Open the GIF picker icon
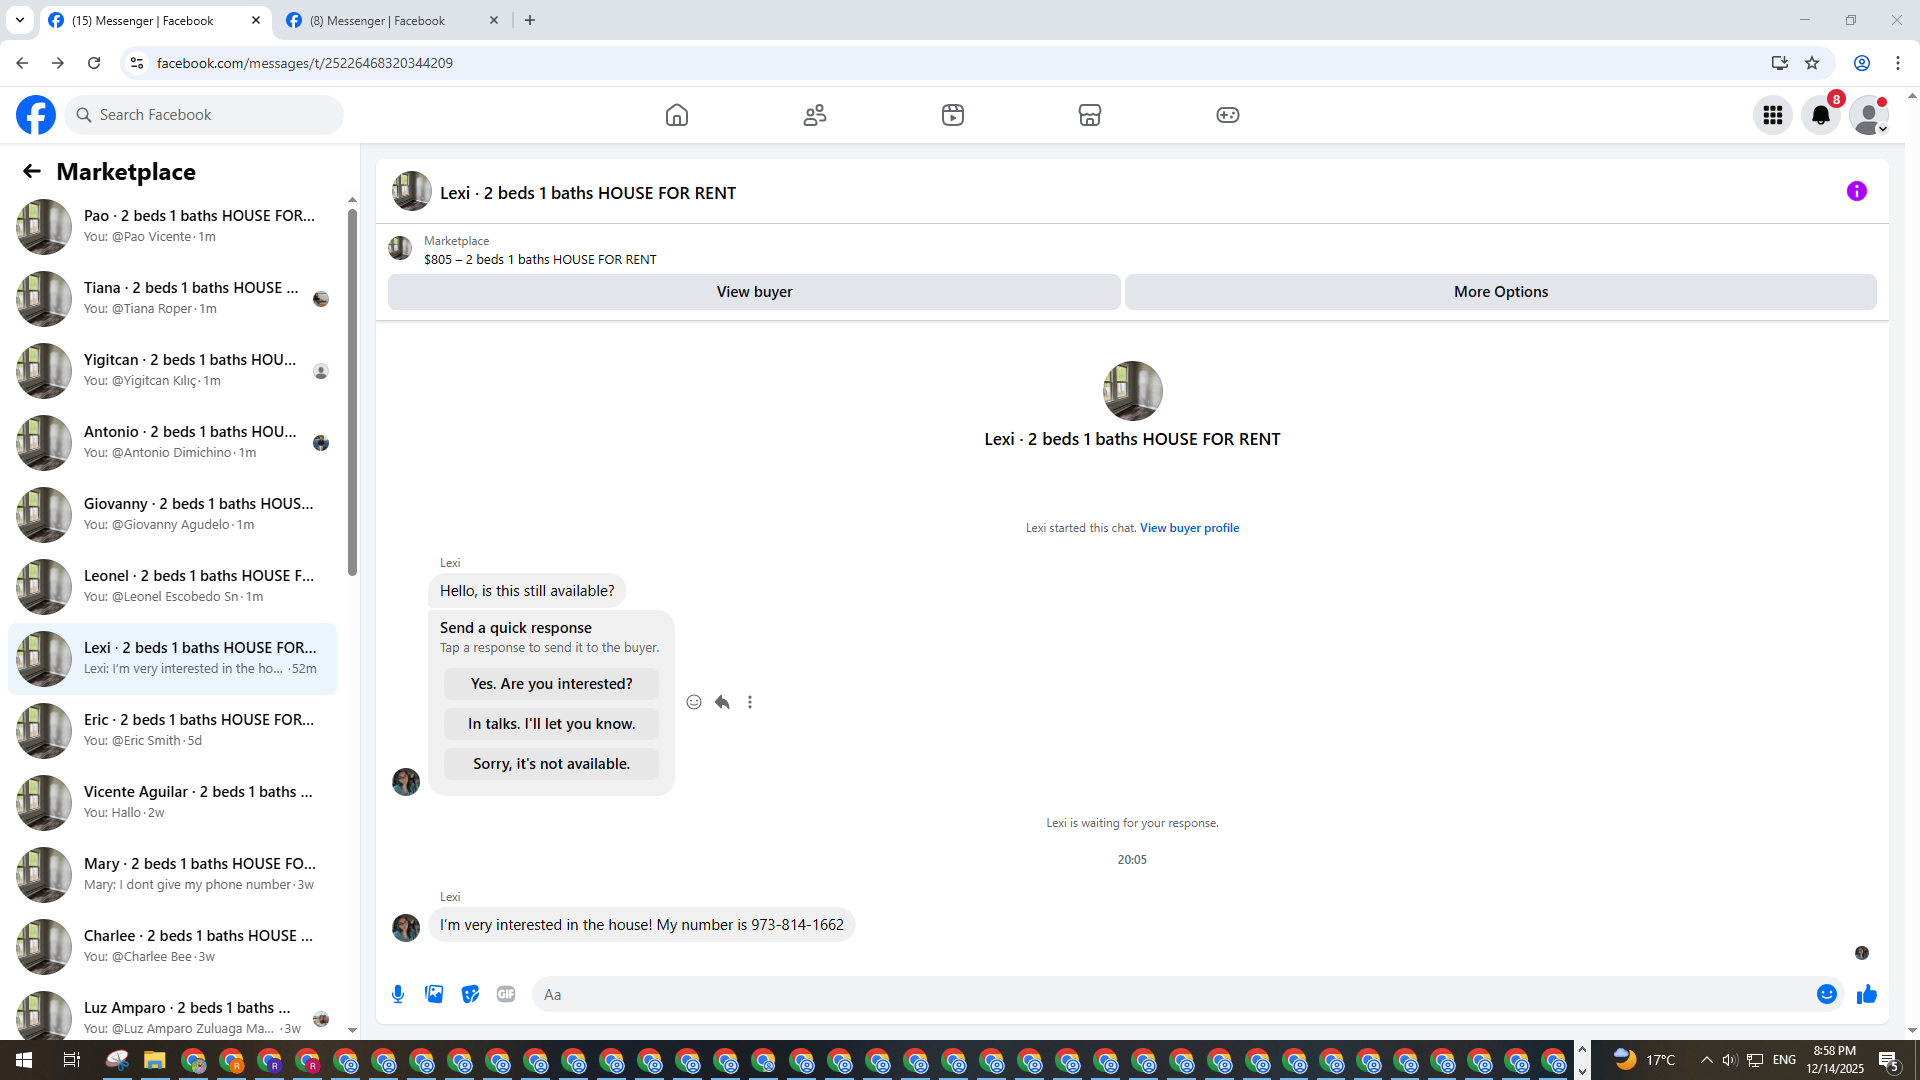Screen dimensions: 1920x1080 tap(506, 994)
